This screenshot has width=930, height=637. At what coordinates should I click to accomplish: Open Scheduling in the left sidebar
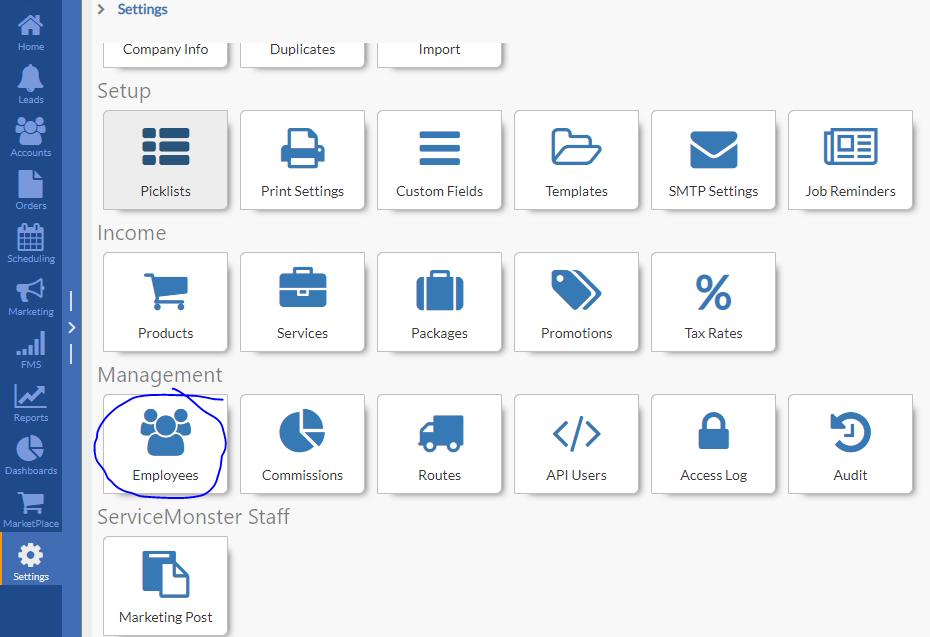click(x=31, y=244)
